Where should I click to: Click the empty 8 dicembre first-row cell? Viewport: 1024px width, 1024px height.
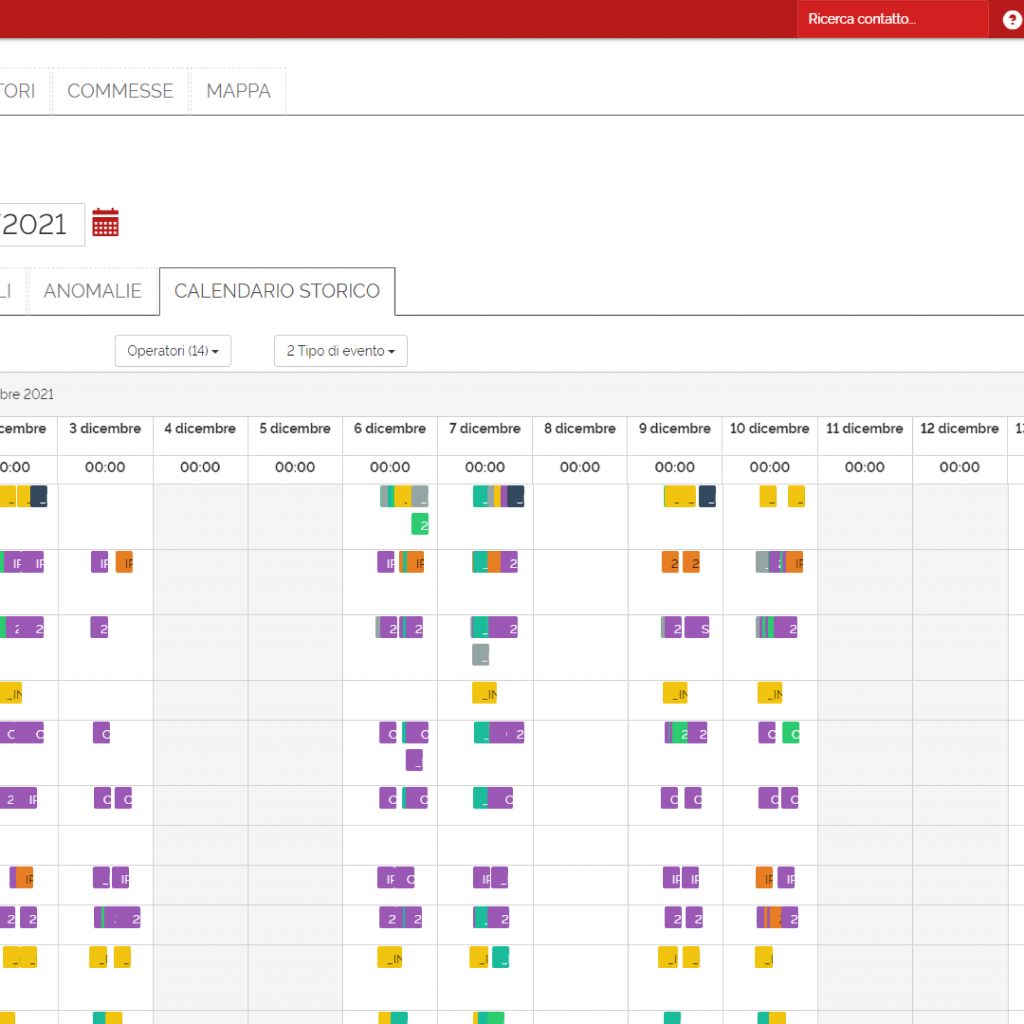[580, 516]
